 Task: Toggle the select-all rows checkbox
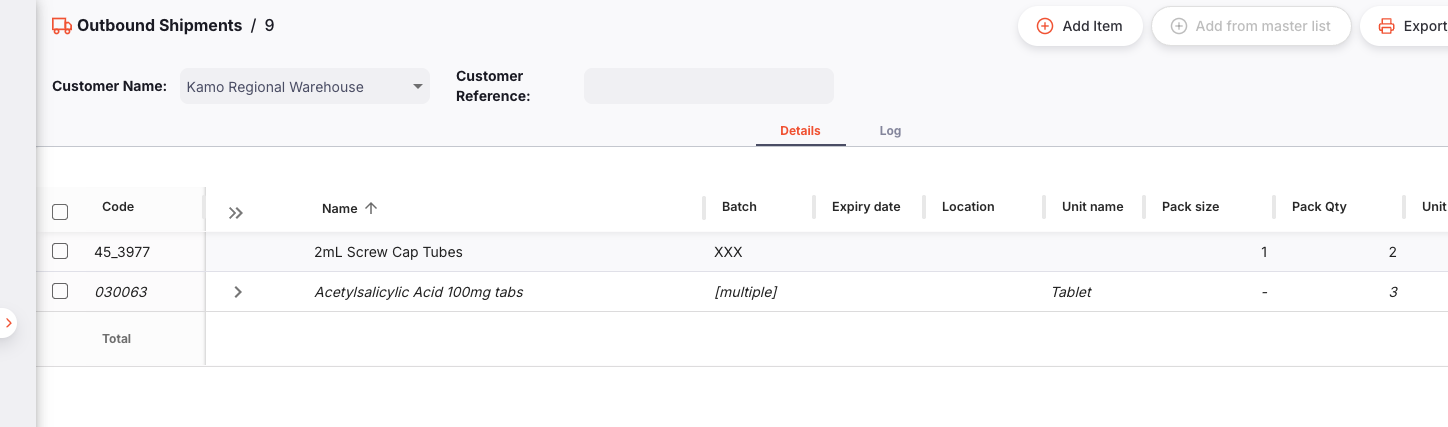pos(60,212)
